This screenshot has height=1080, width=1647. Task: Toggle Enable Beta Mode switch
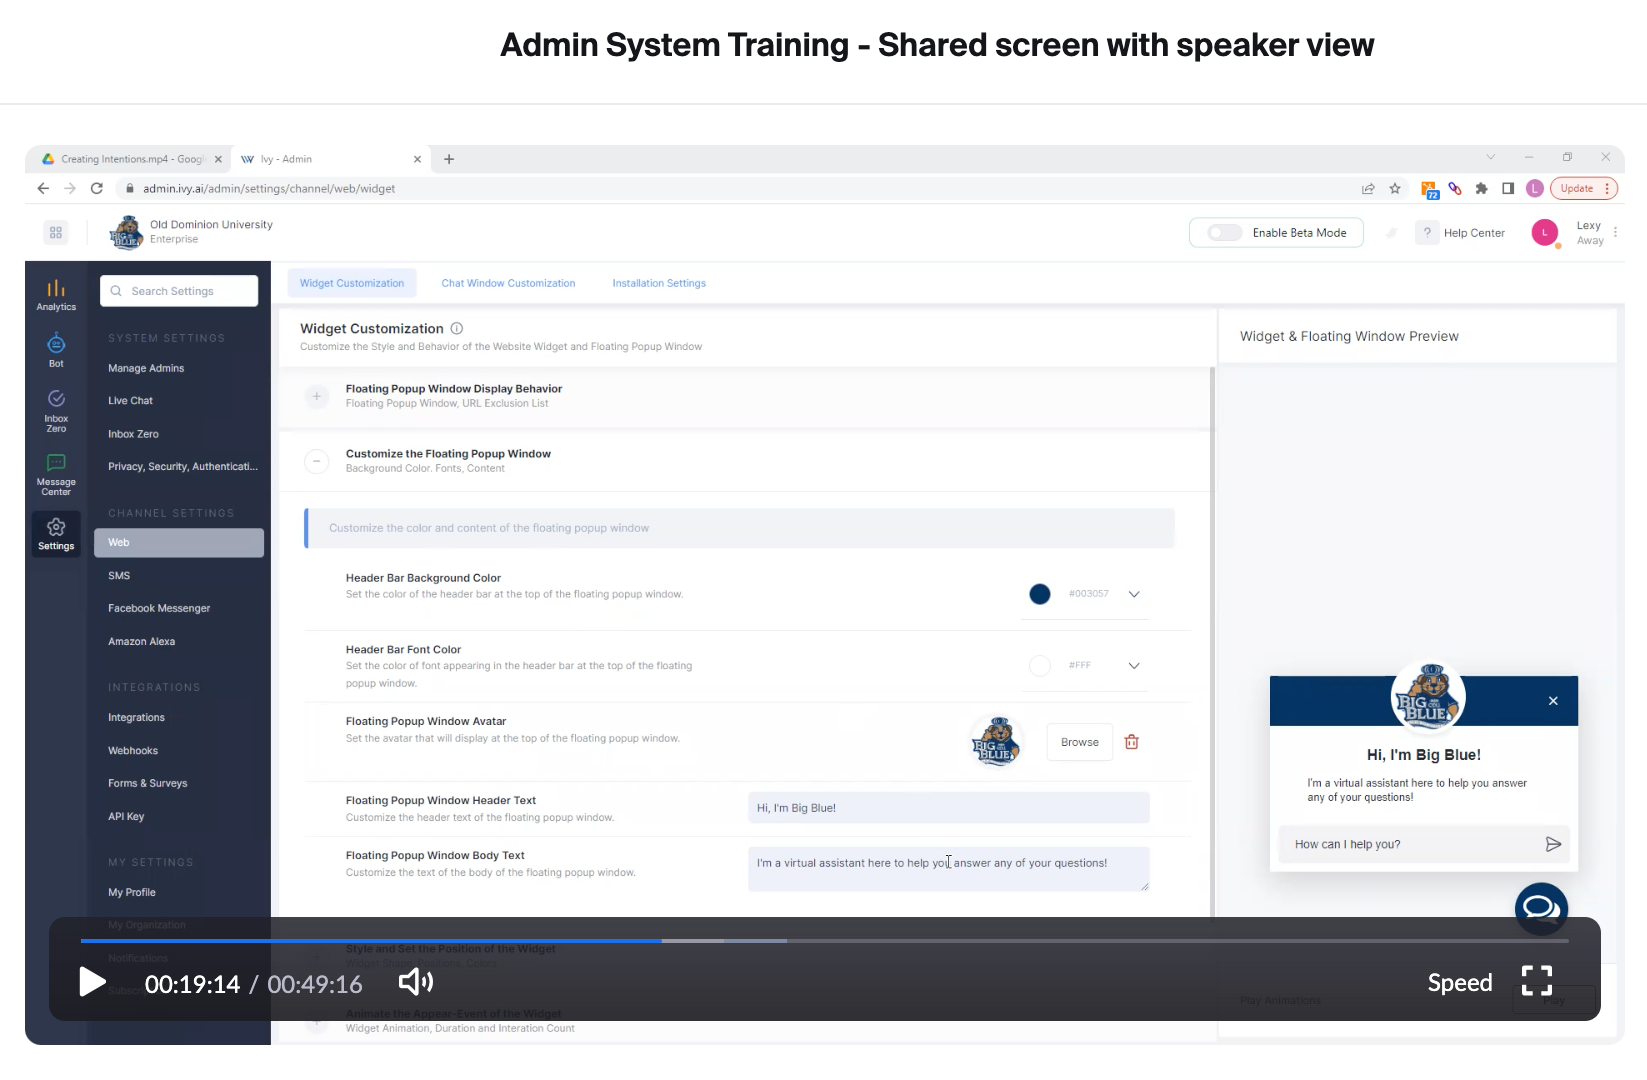pos(1224,232)
